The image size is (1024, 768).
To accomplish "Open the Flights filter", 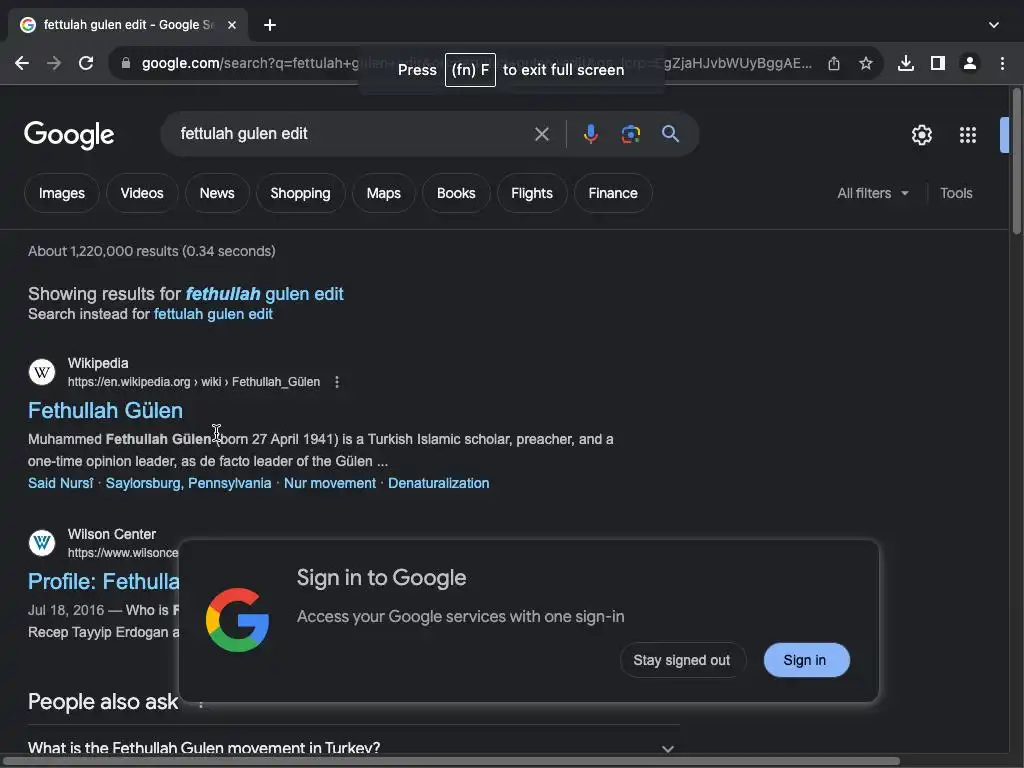I will [x=532, y=193].
